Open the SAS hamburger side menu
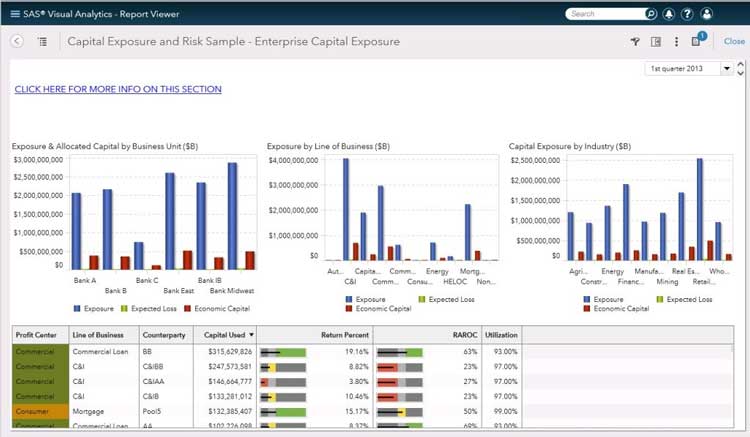Viewport: 750px width, 437px height. (x=14, y=14)
